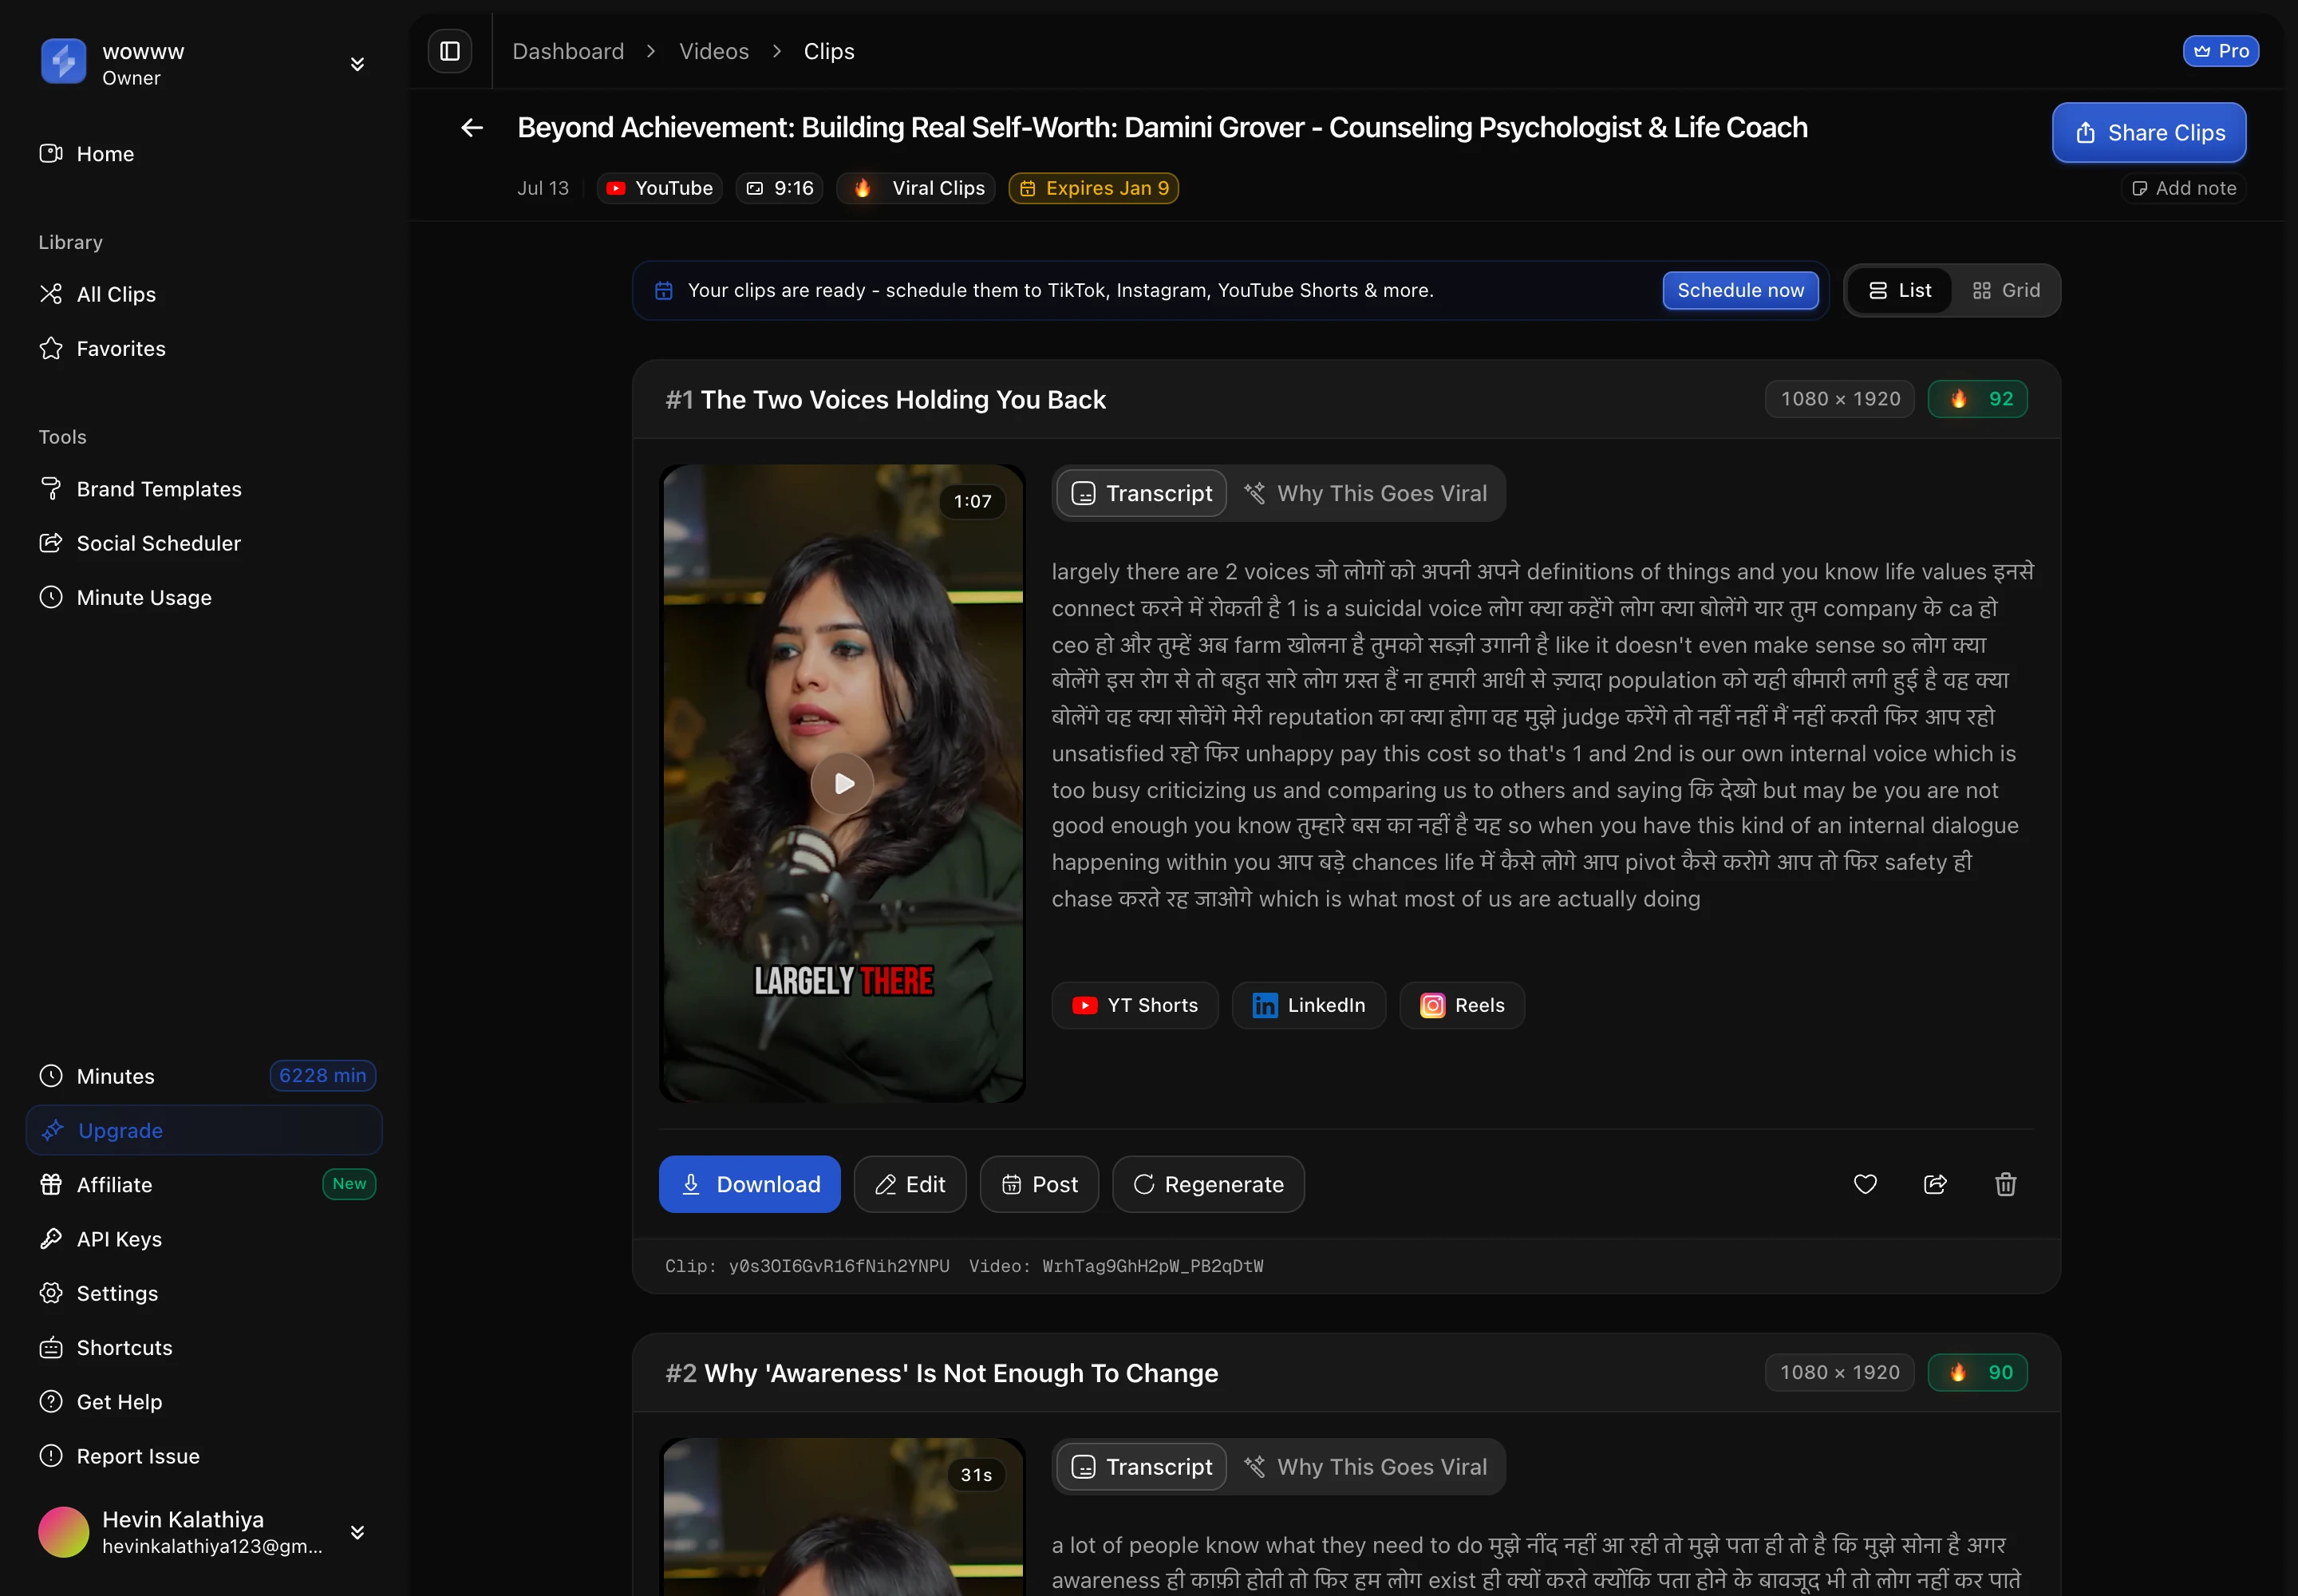The width and height of the screenshot is (2298, 1596).
Task: Click the 1080 × 1920 badge on clip #1
Action: point(1840,399)
